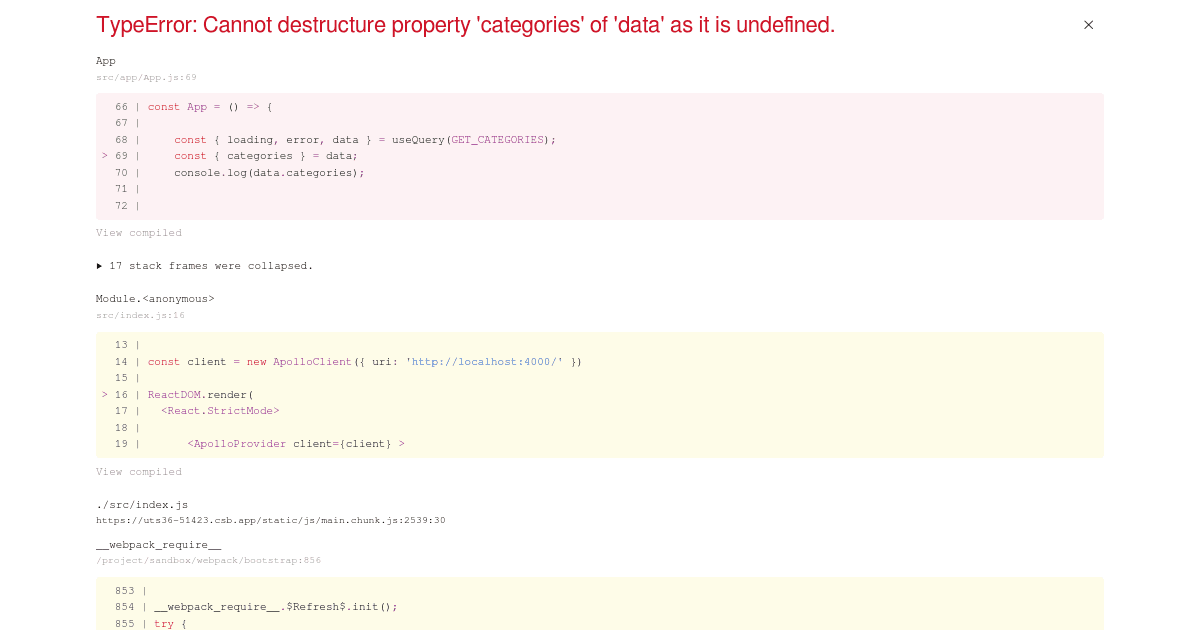Close the error overlay with the X
The image size is (1200, 630).
coord(1088,25)
